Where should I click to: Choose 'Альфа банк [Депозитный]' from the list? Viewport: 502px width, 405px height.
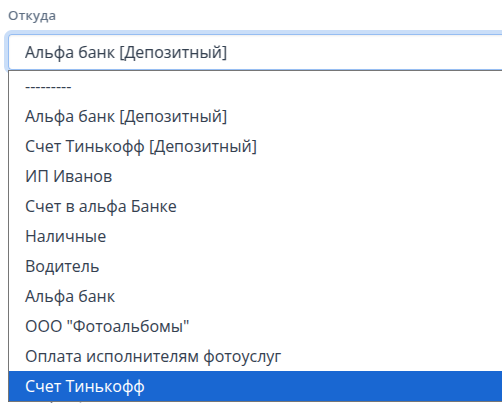[x=255, y=116]
